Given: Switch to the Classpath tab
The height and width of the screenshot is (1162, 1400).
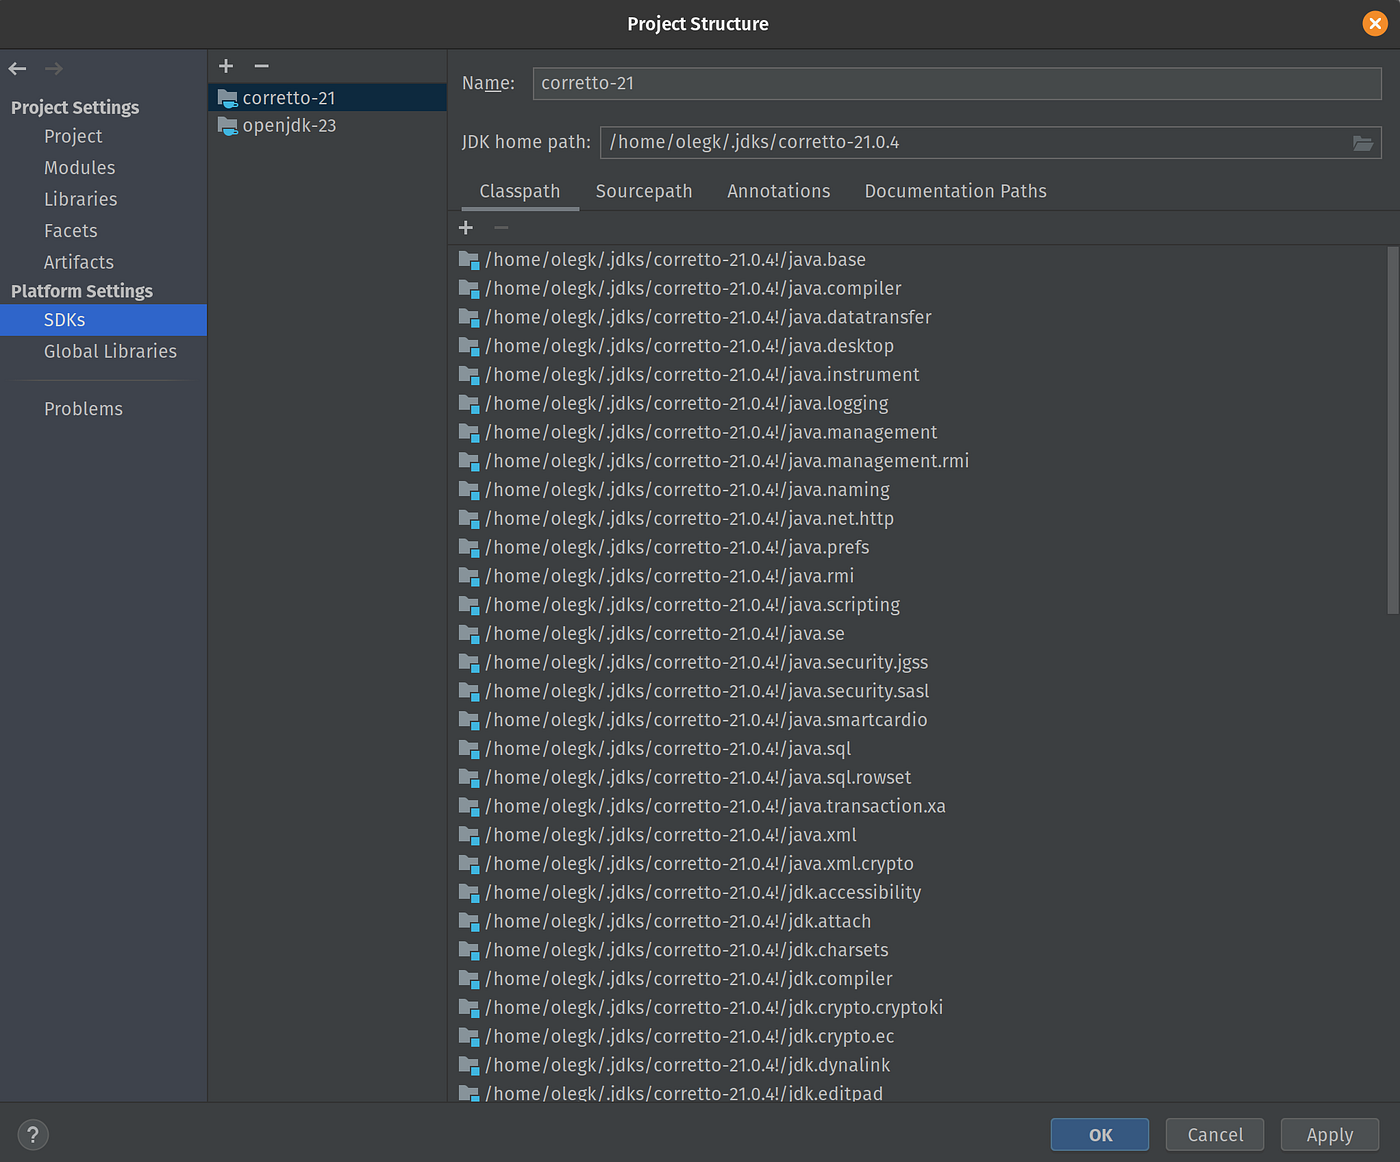Looking at the screenshot, I should [x=520, y=191].
